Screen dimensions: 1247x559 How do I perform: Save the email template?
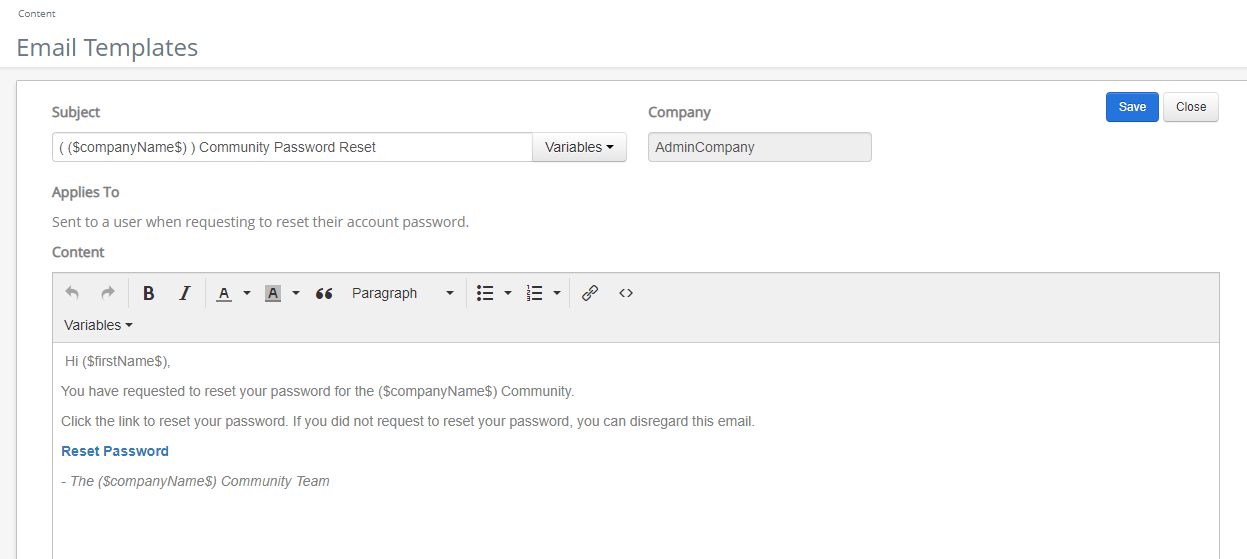[1132, 107]
